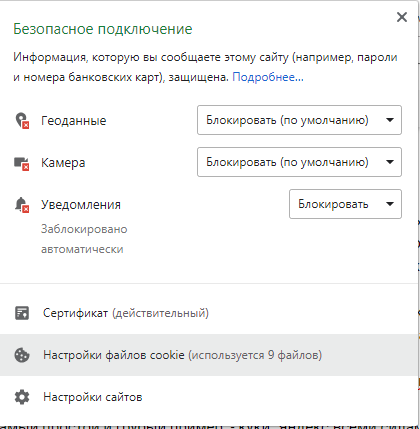Click the site settings gear icon
Image resolution: width=420 pixels, height=429 pixels.
[x=22, y=397]
